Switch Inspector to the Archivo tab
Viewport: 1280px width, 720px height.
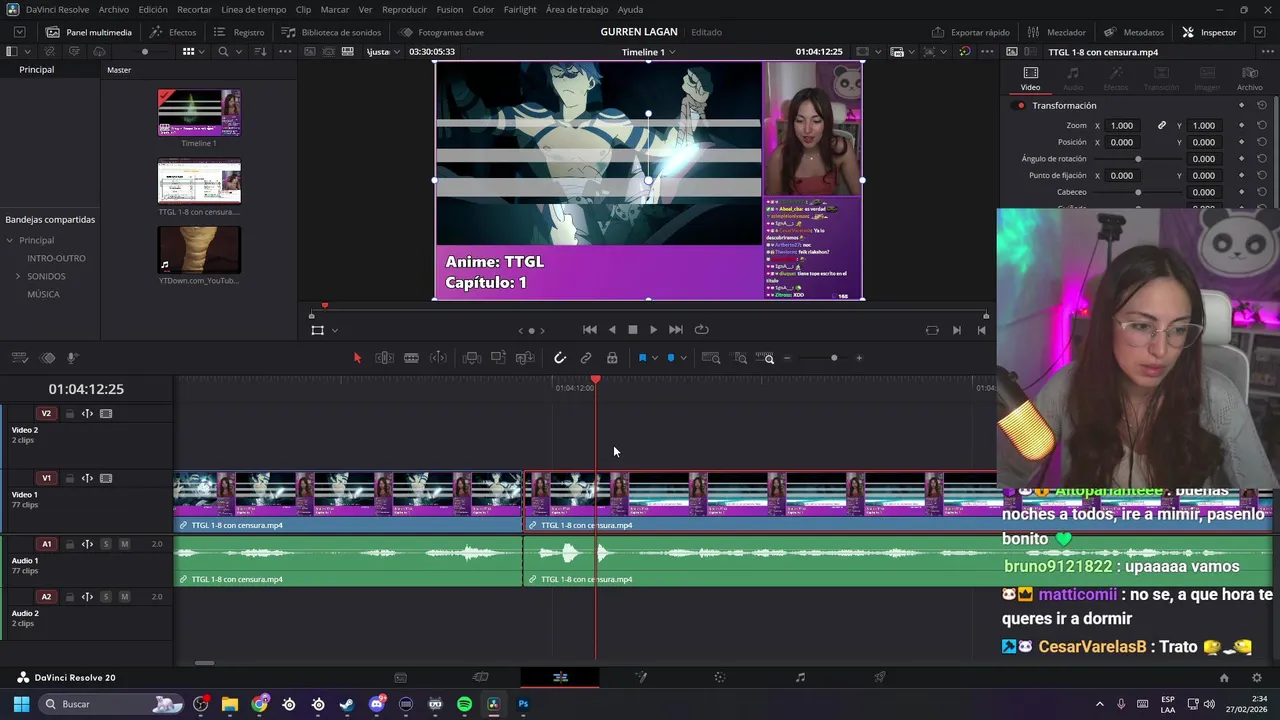click(1249, 79)
